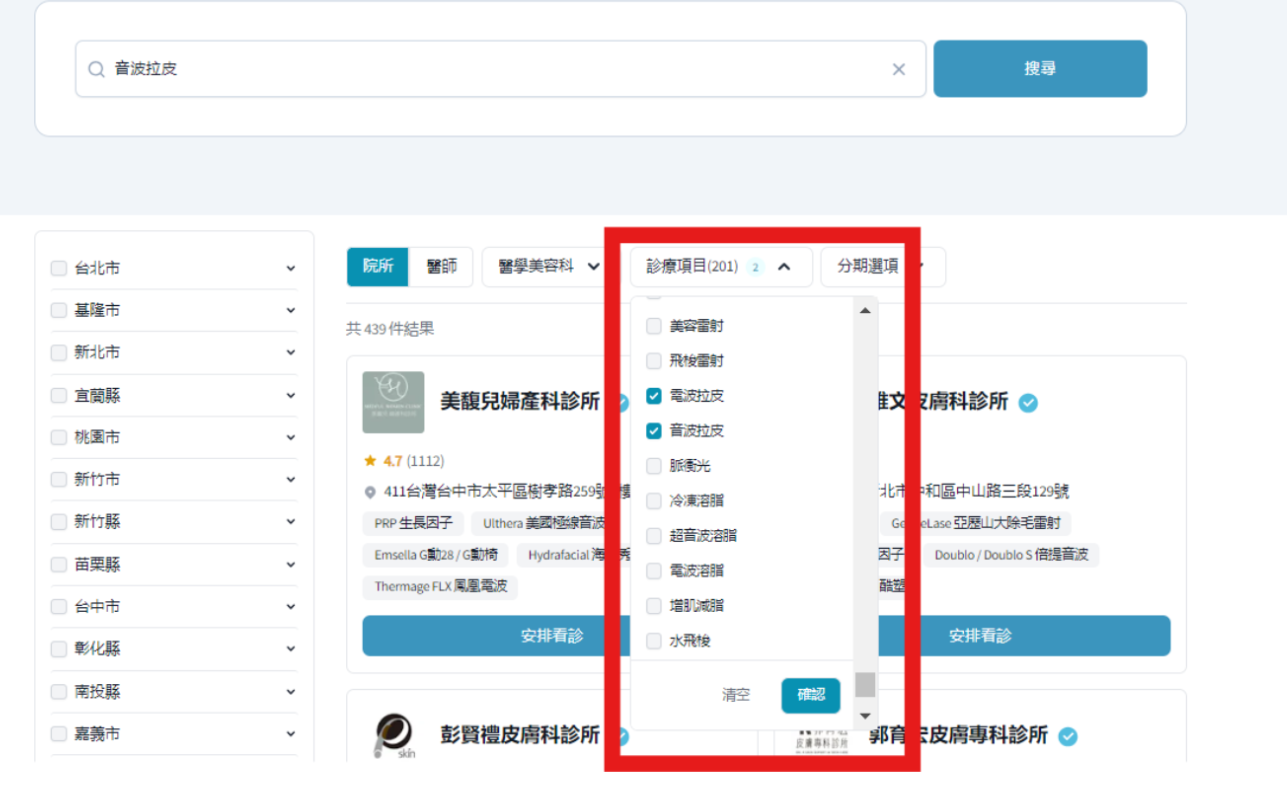Open 美馥兒婦產科診所 logo thumbnail
The width and height of the screenshot is (1287, 792).
(x=393, y=402)
